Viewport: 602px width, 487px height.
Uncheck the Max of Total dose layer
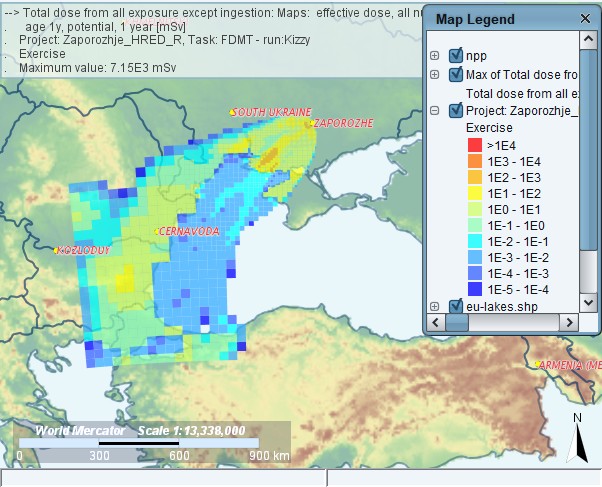(x=456, y=74)
